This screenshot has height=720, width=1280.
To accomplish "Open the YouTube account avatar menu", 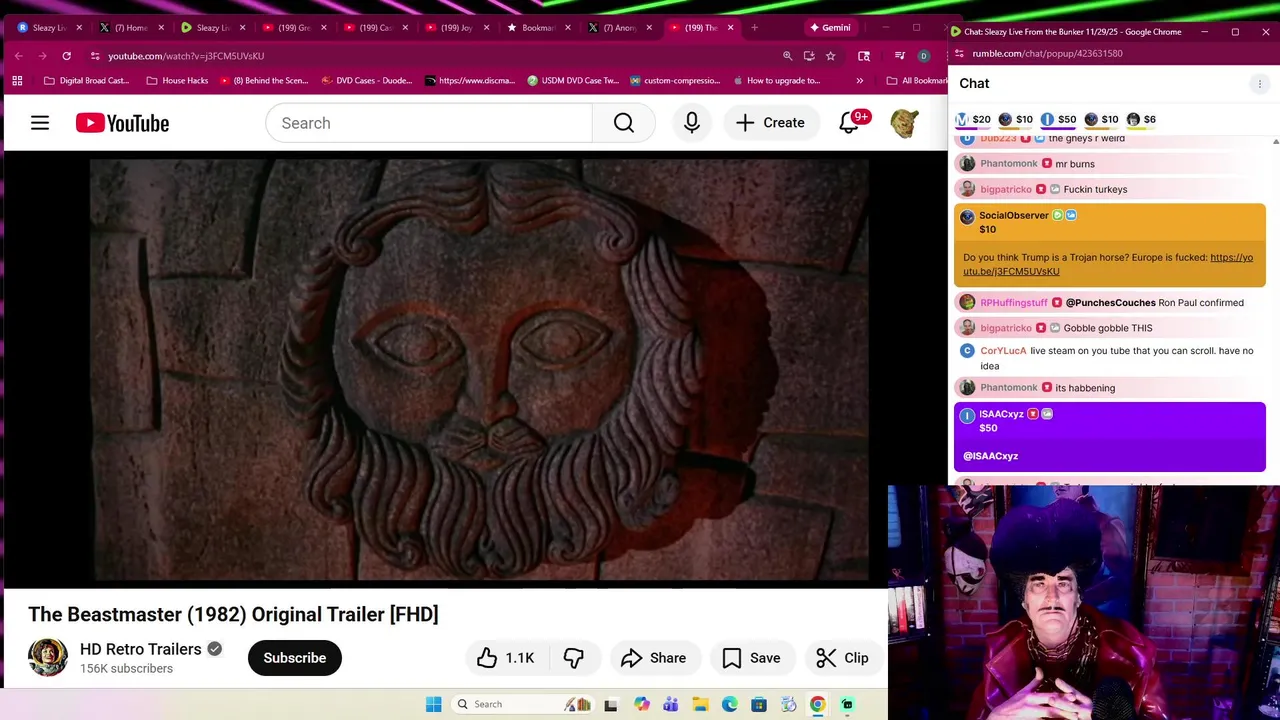I will (x=904, y=123).
